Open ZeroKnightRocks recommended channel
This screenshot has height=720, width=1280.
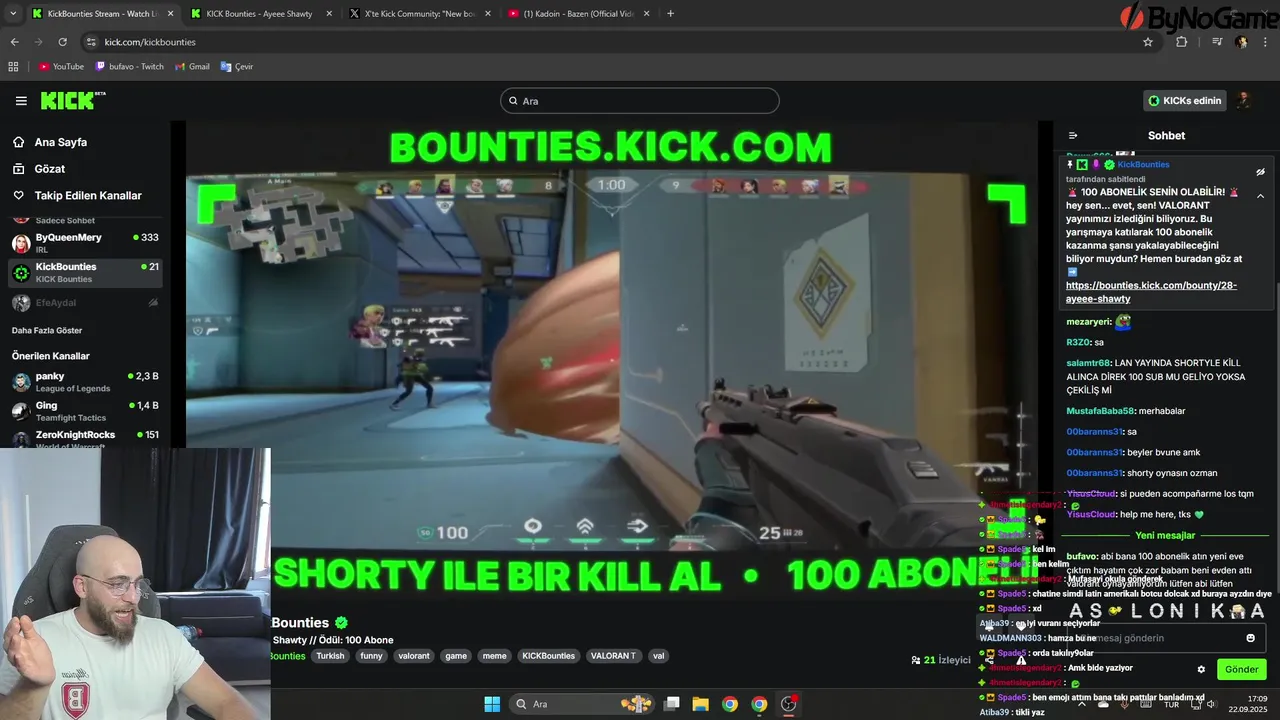coord(86,438)
